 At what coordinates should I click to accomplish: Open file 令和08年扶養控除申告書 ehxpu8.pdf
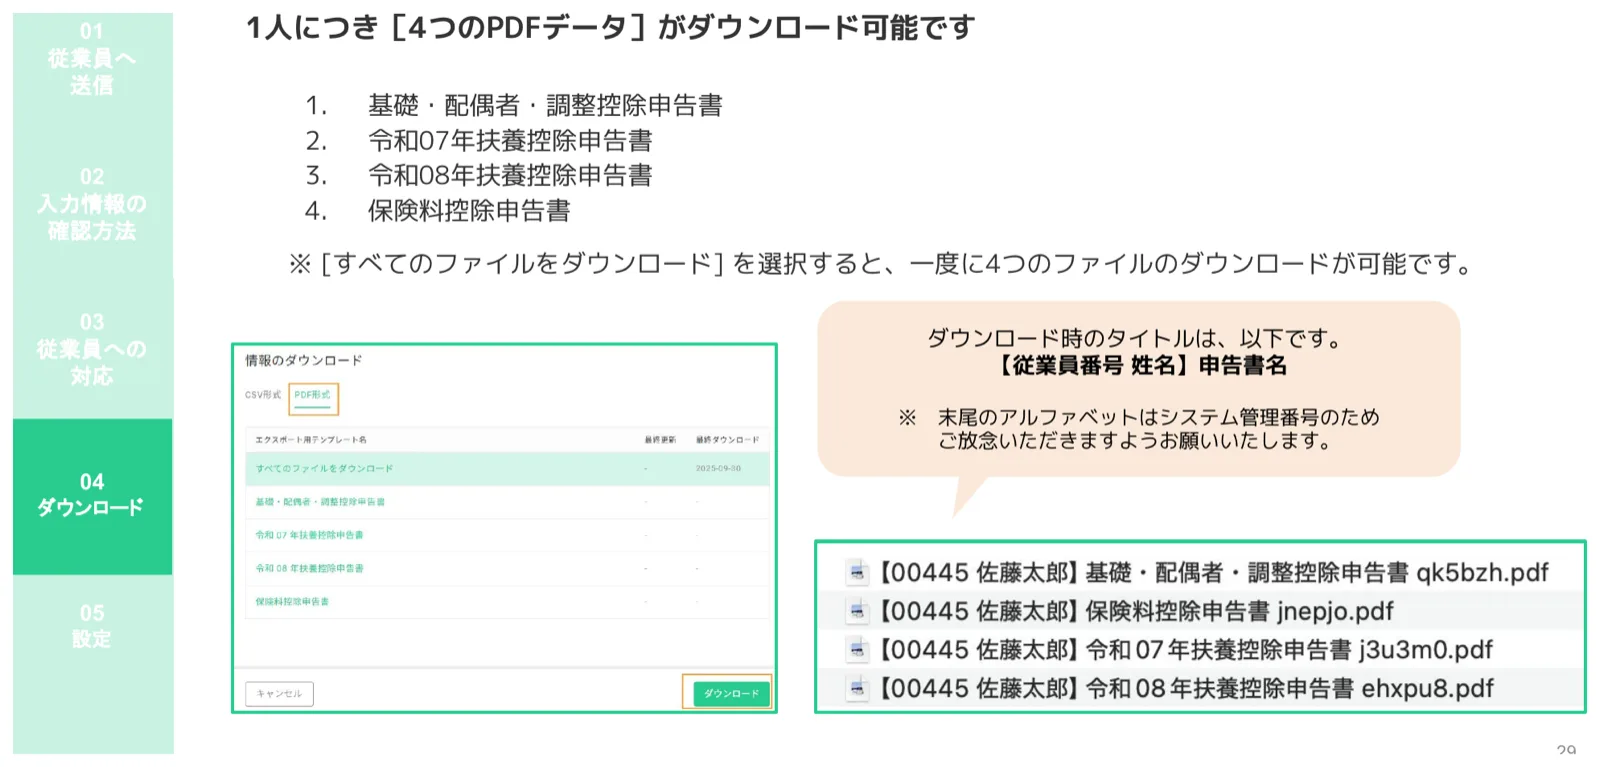(x=1186, y=688)
